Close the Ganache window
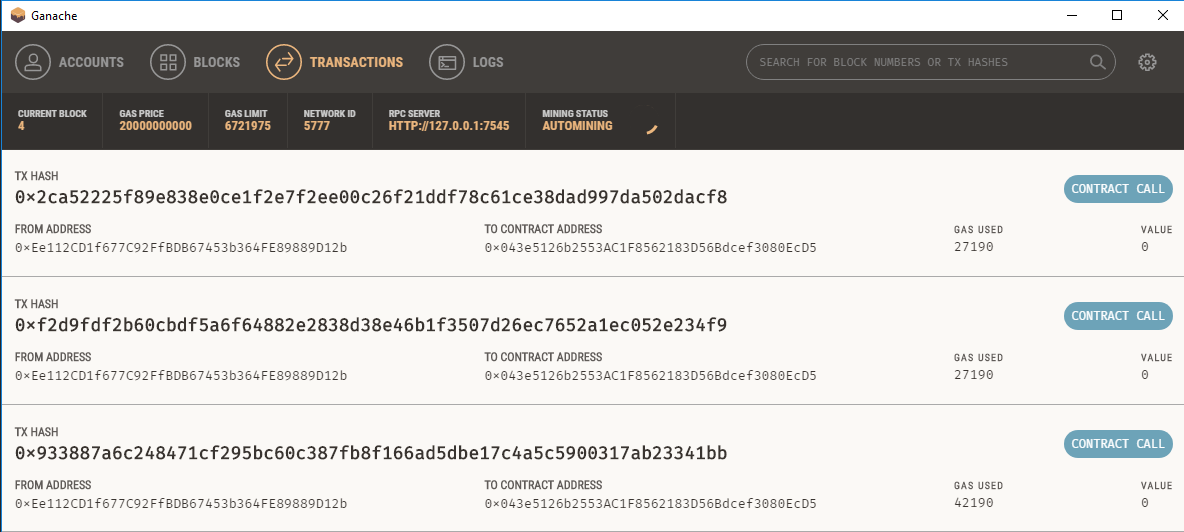Viewport: 1184px width, 532px height. point(1161,15)
